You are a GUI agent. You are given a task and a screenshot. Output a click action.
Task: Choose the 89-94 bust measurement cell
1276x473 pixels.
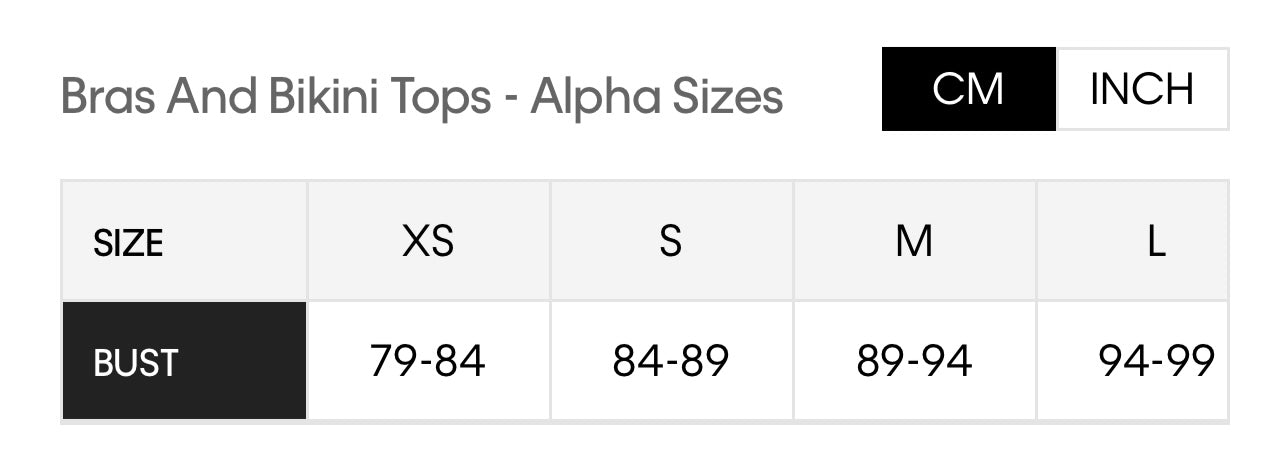coord(914,361)
